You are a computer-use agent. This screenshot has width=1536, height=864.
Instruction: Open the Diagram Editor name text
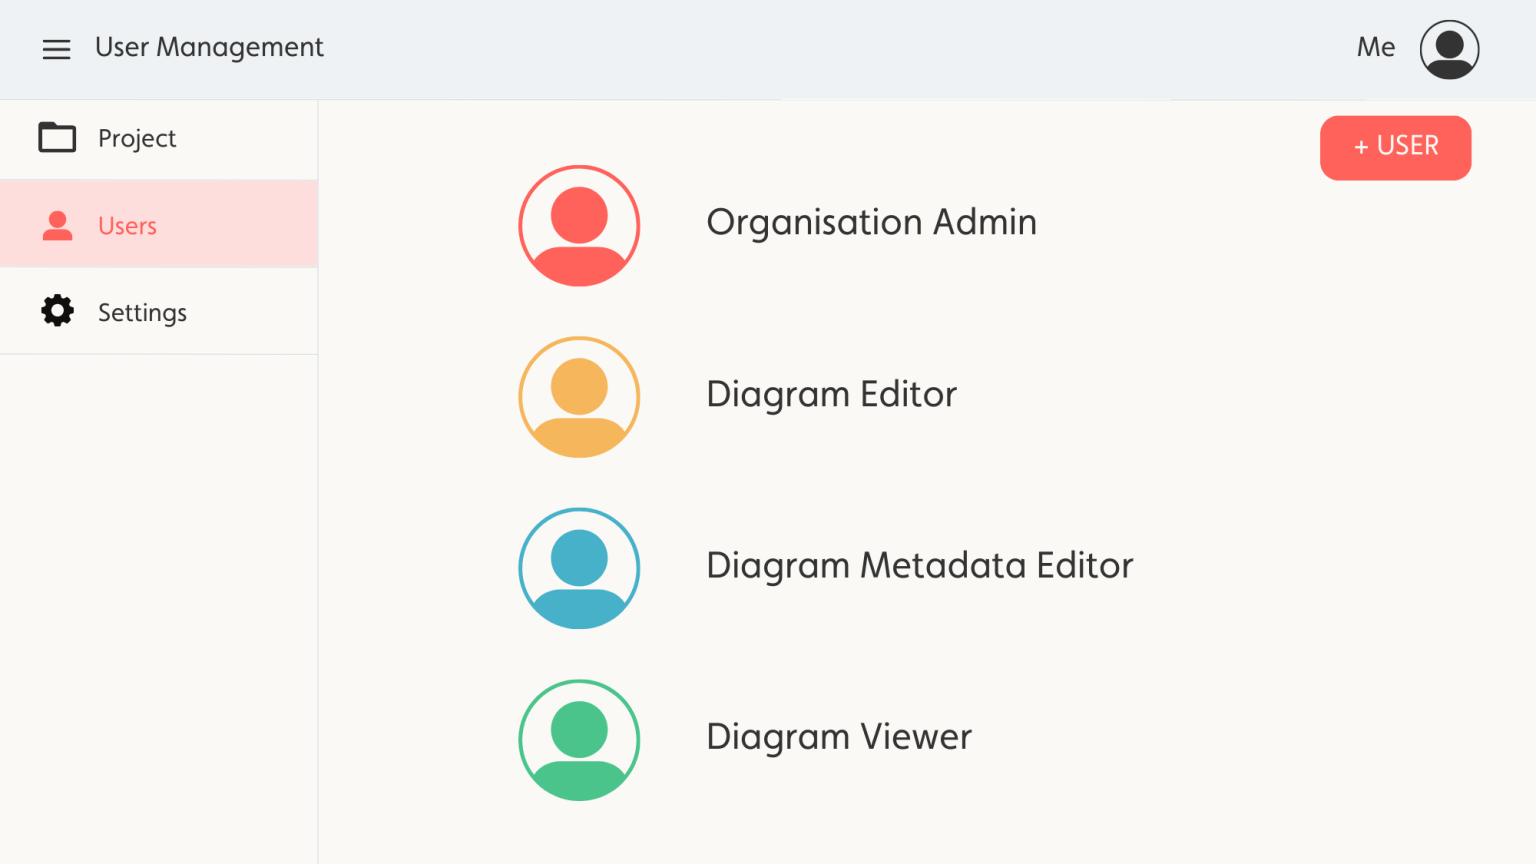tap(831, 394)
